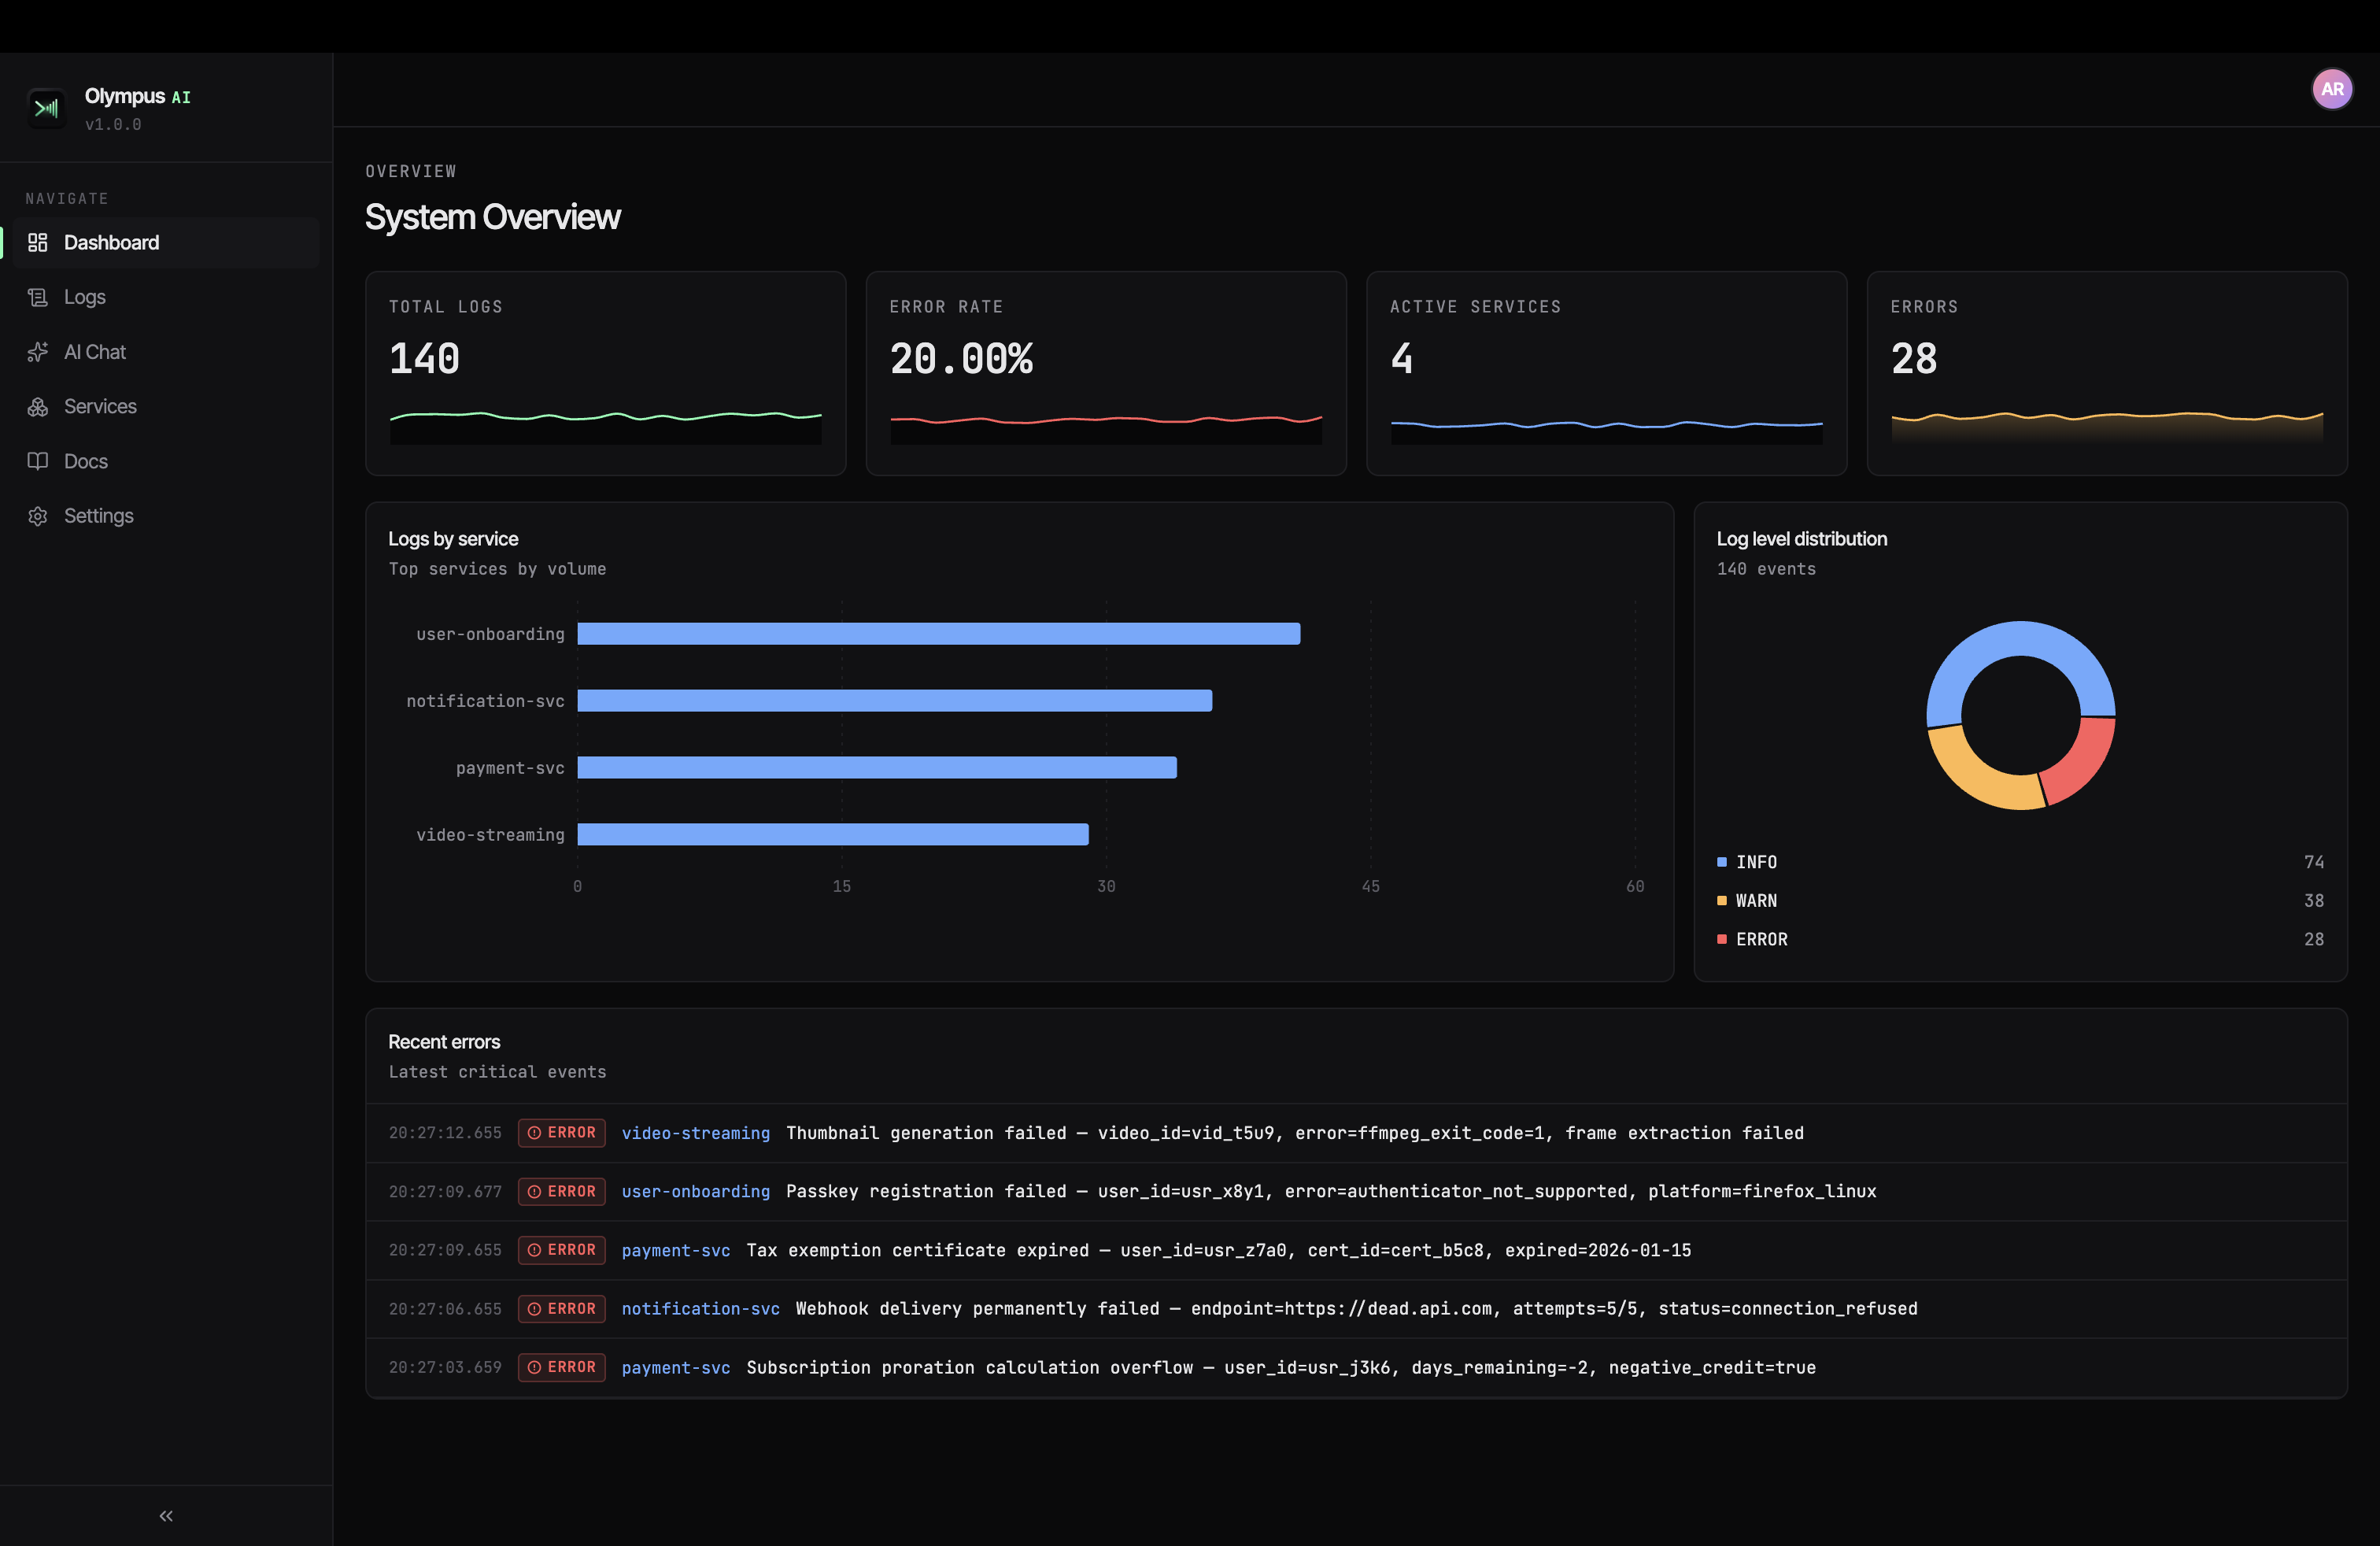Click the notification-svc link in recent errors
This screenshot has height=1546, width=2380.
700,1309
